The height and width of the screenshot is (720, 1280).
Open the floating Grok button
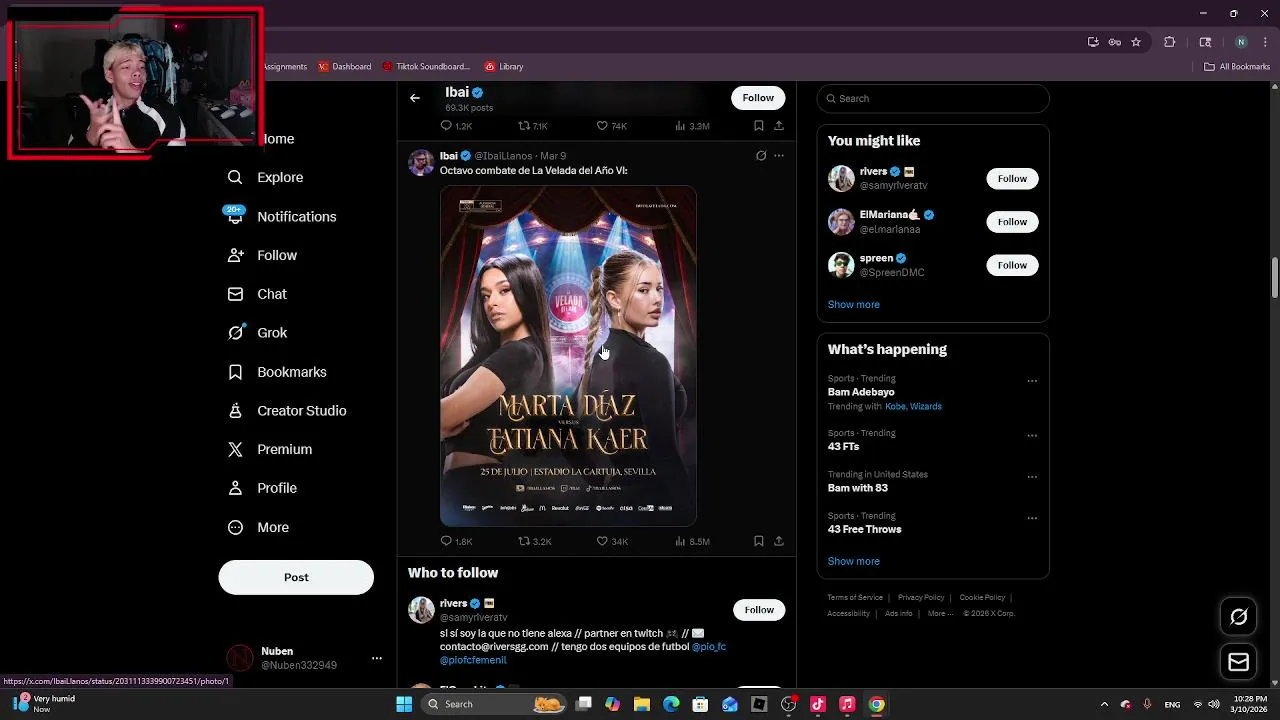[1239, 617]
